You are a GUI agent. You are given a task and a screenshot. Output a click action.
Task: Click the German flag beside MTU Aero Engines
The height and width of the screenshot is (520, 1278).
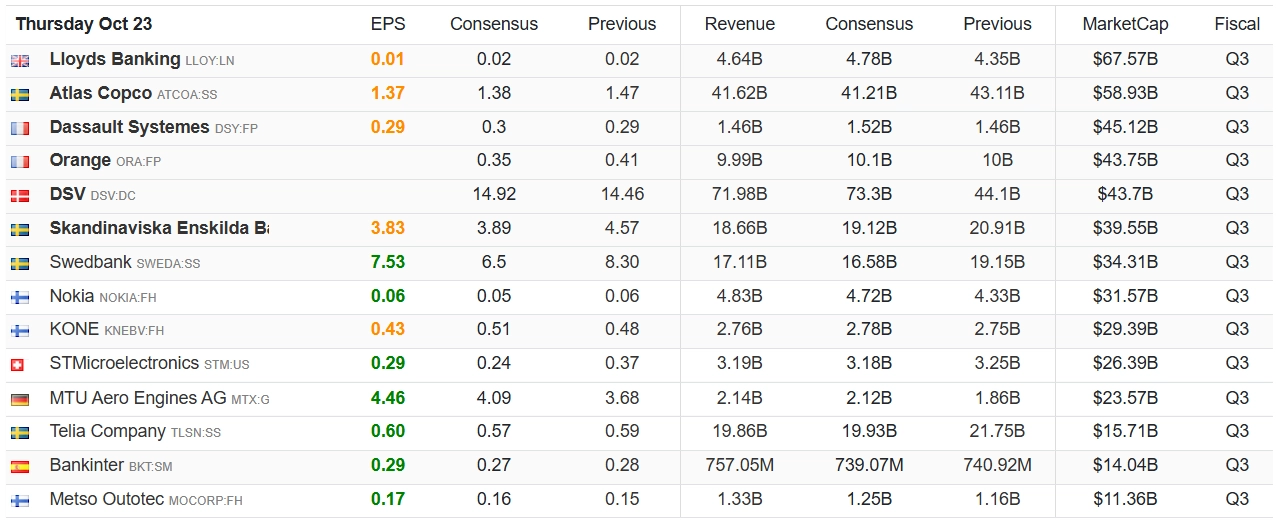(x=20, y=399)
